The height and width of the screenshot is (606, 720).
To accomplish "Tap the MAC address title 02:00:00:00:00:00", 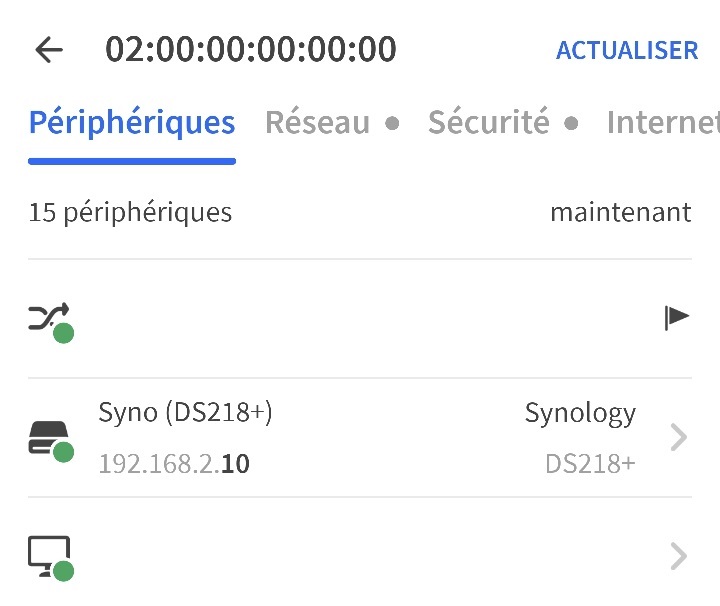I will tap(251, 49).
